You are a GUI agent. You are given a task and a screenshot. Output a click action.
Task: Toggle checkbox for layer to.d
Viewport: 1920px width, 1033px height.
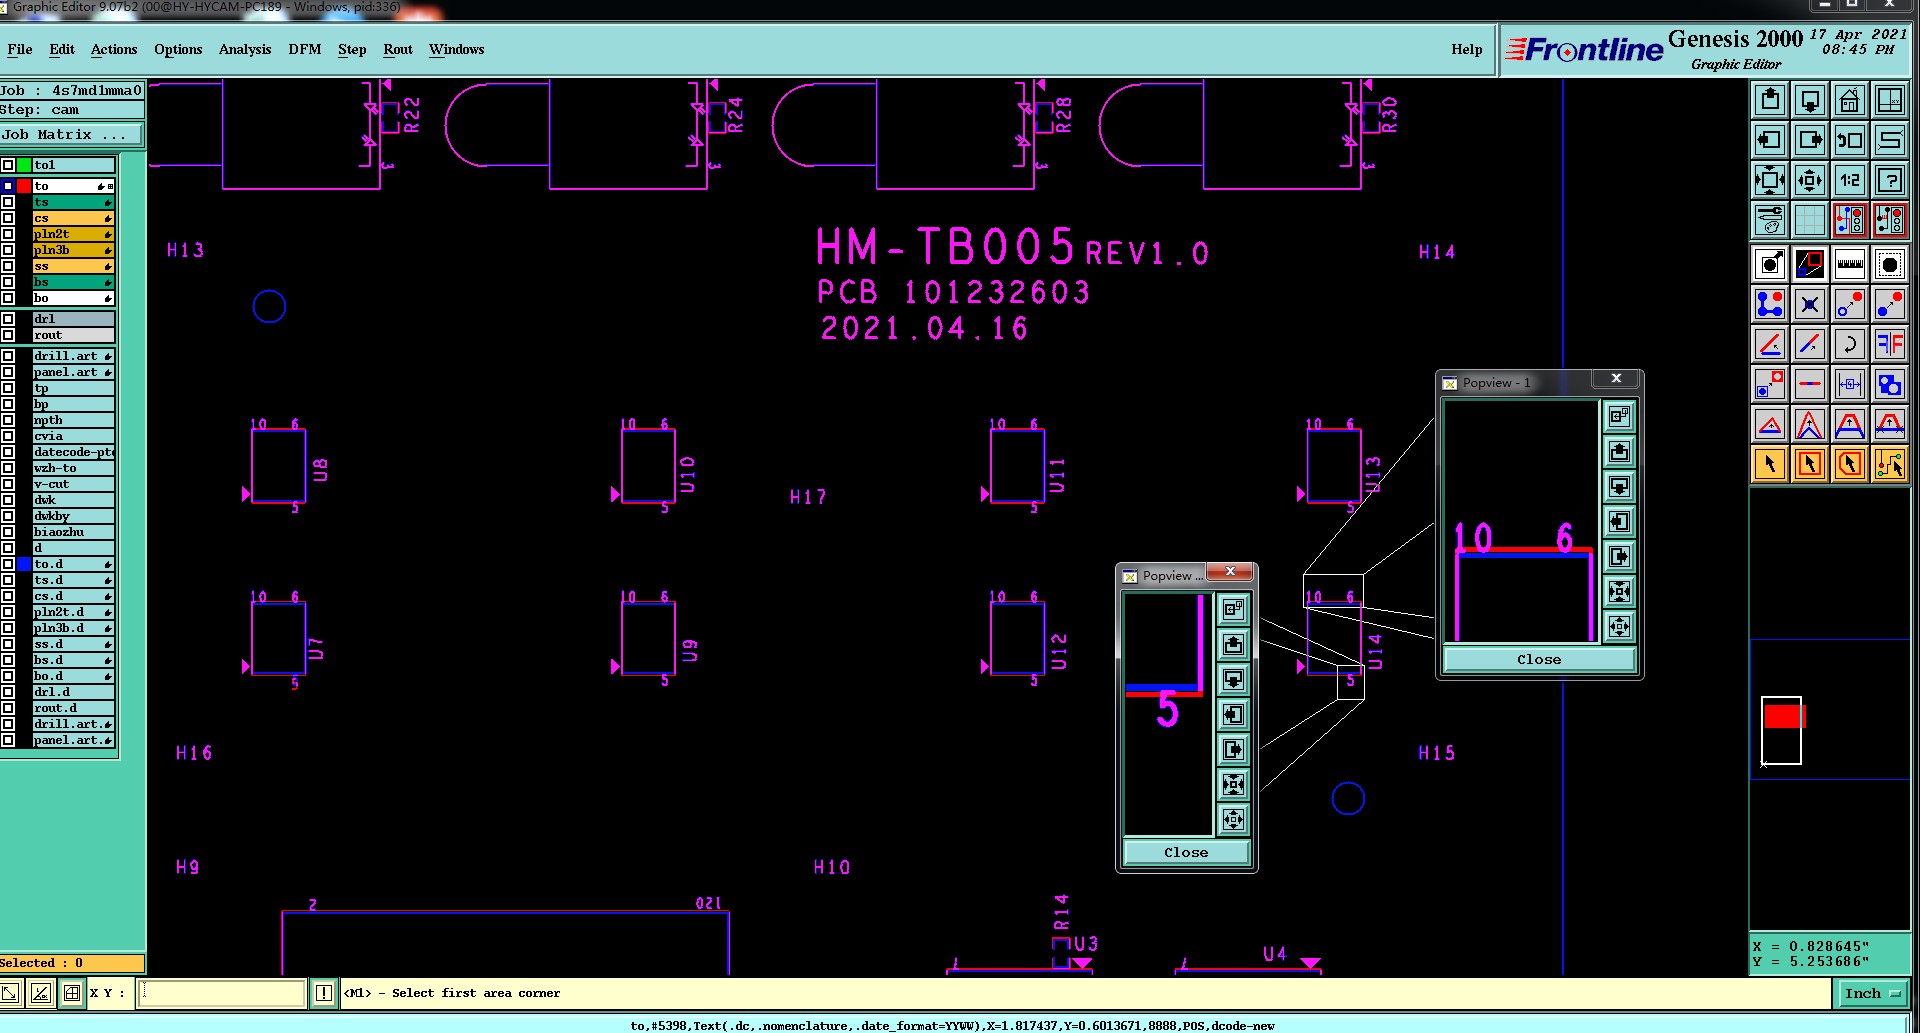point(8,564)
